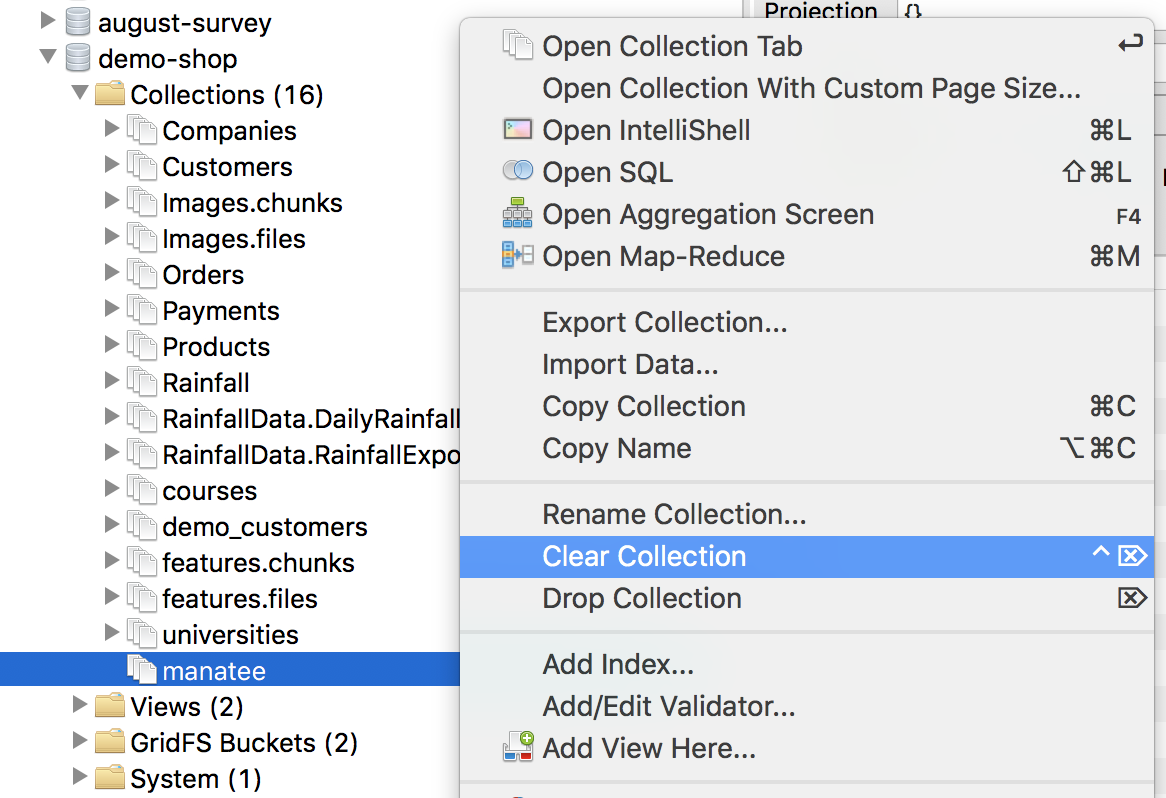This screenshot has height=798, width=1166.
Task: Open the Aggregation Screen via its grid icon
Action: 519,213
